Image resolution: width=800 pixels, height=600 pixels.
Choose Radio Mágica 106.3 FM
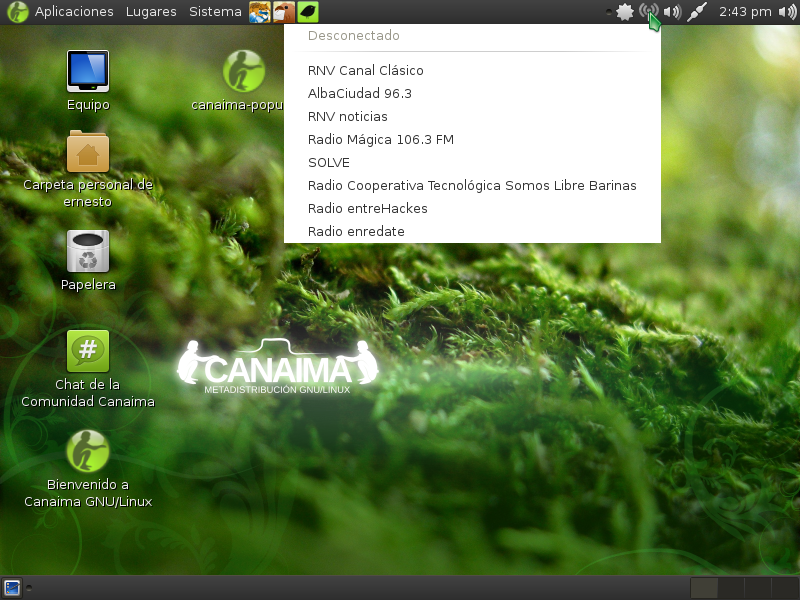click(x=381, y=139)
